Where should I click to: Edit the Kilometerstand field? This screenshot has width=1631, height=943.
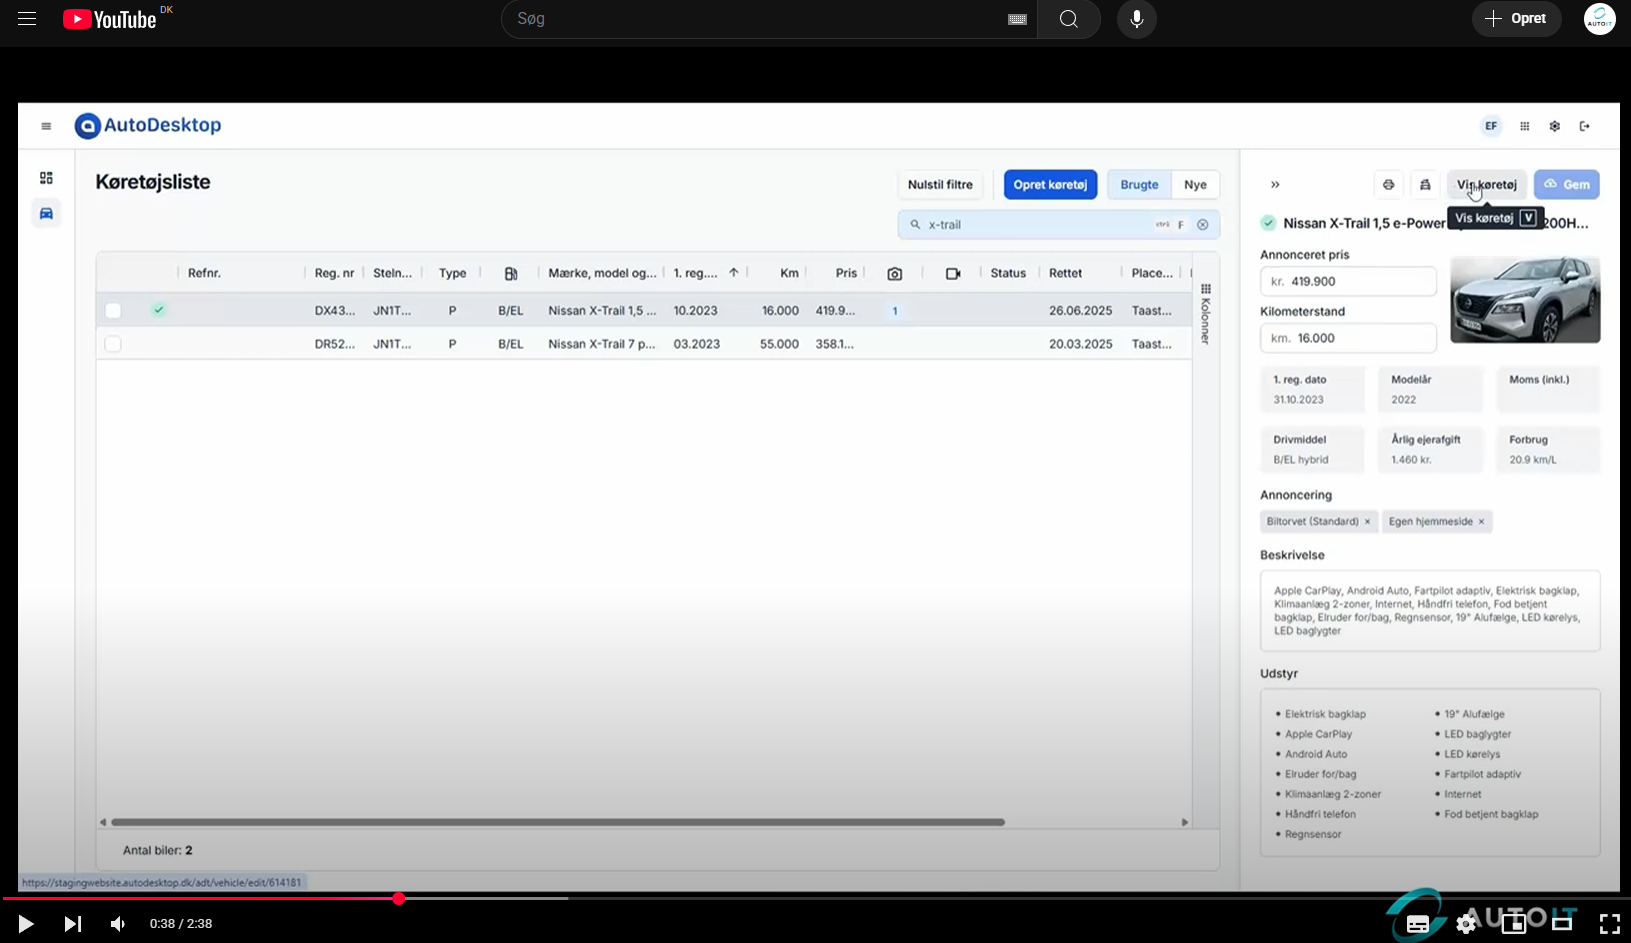(1348, 338)
